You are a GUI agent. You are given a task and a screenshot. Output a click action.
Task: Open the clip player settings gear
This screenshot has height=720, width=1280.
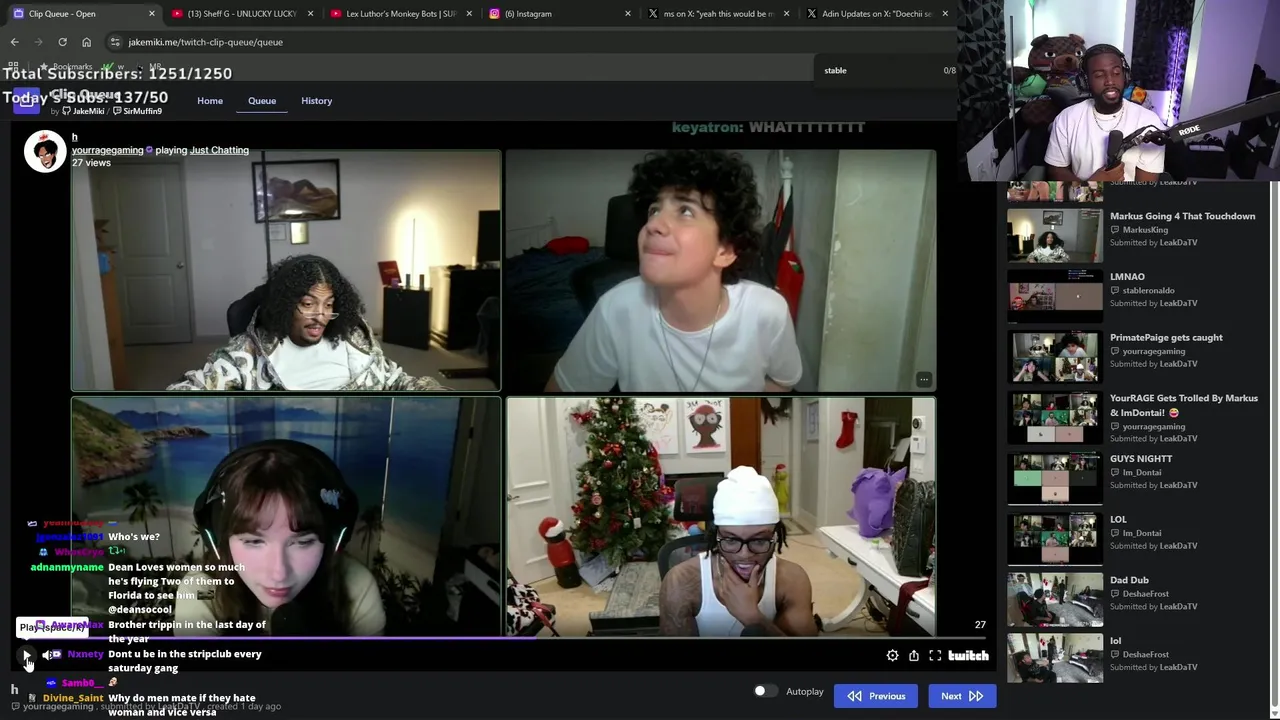892,655
